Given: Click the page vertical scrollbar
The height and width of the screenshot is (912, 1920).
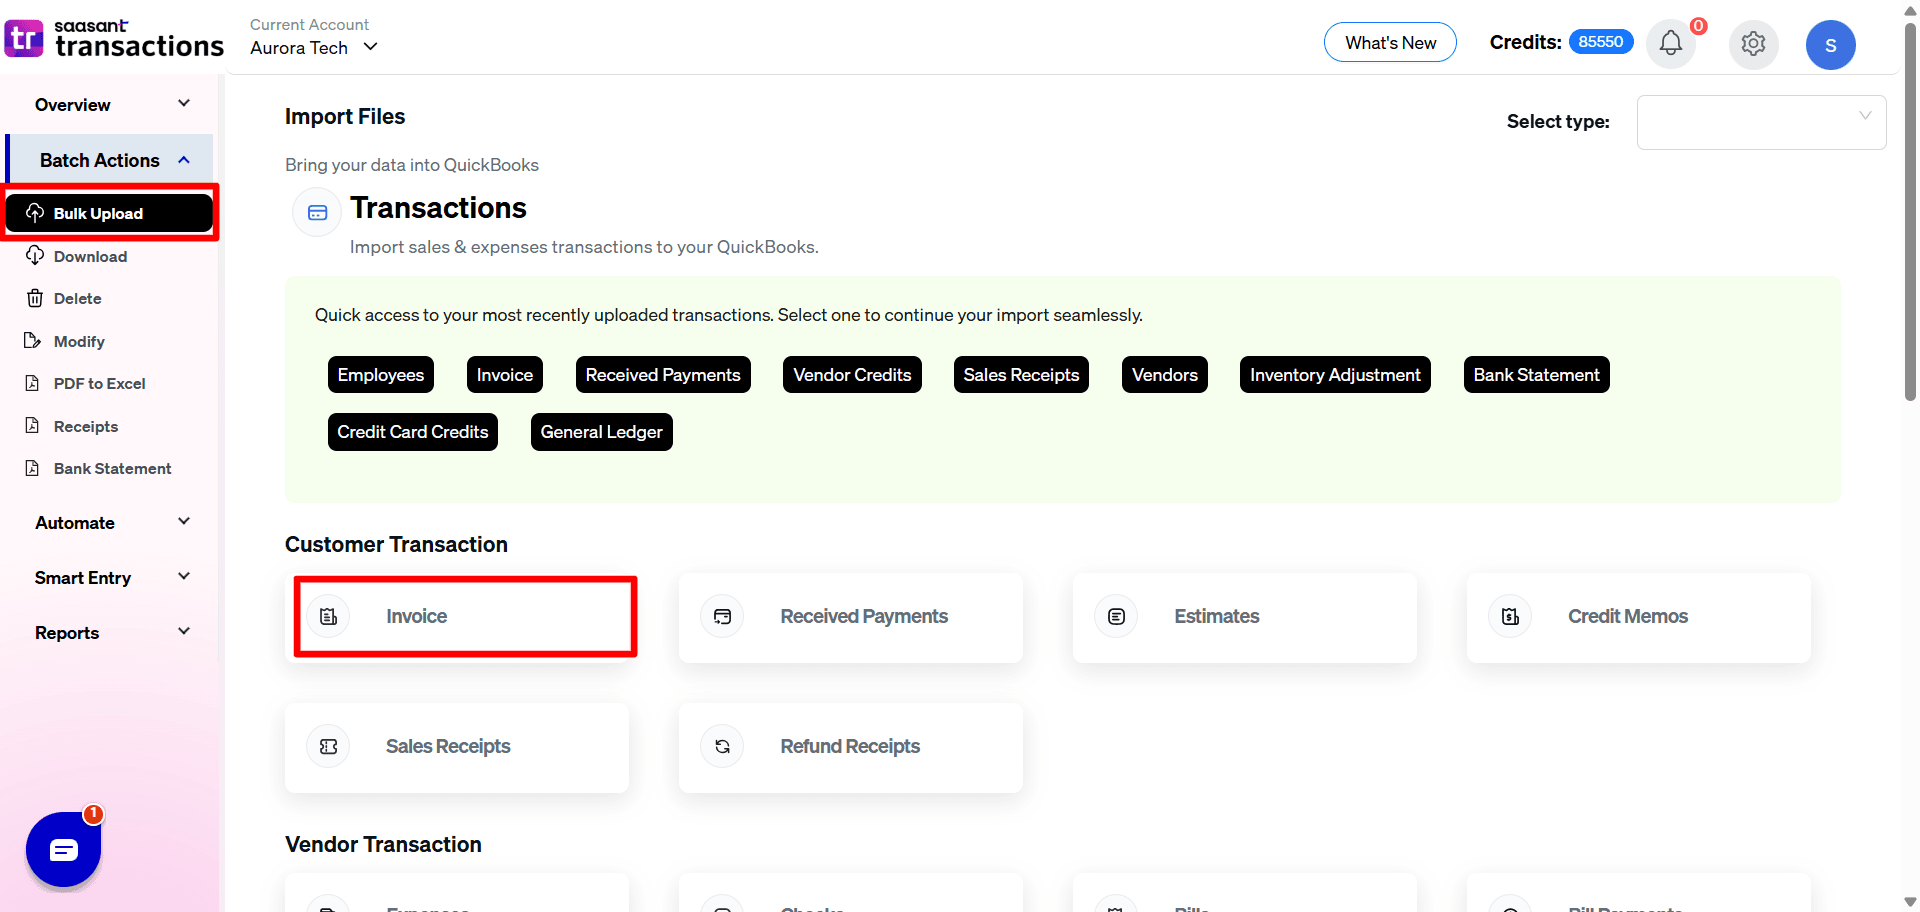Looking at the screenshot, I should 1910,210.
